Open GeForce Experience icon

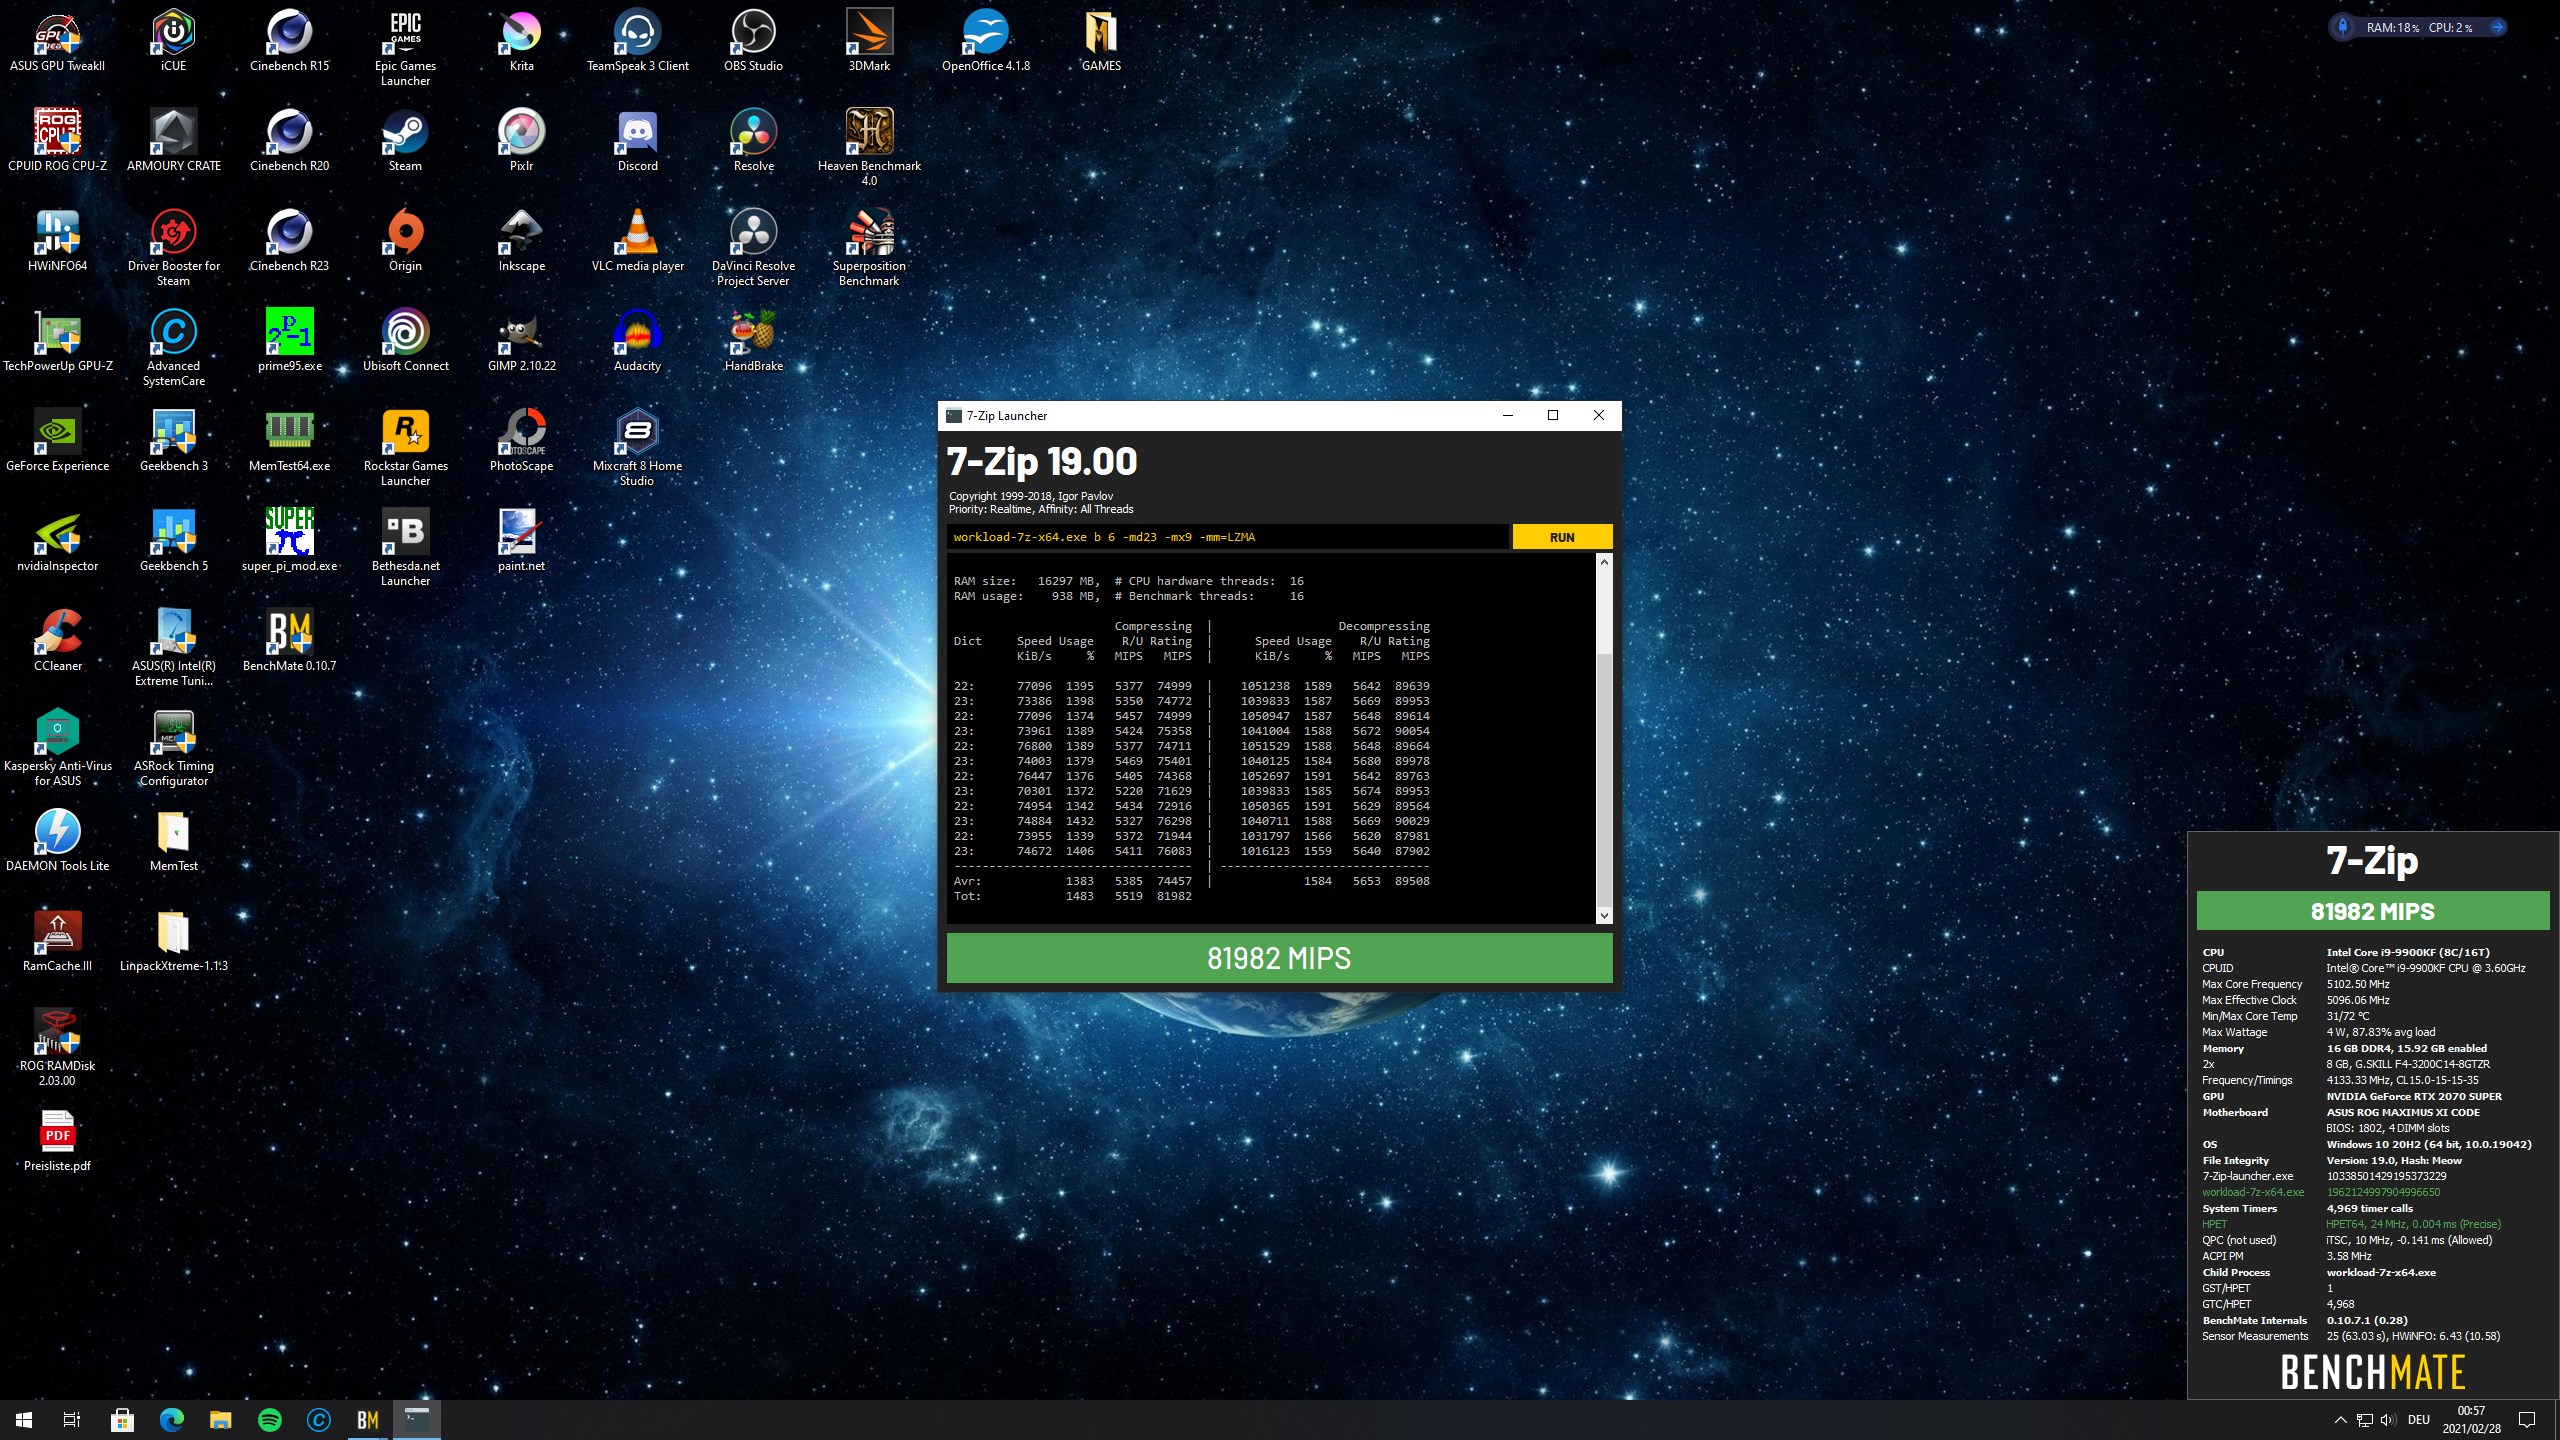(x=57, y=441)
